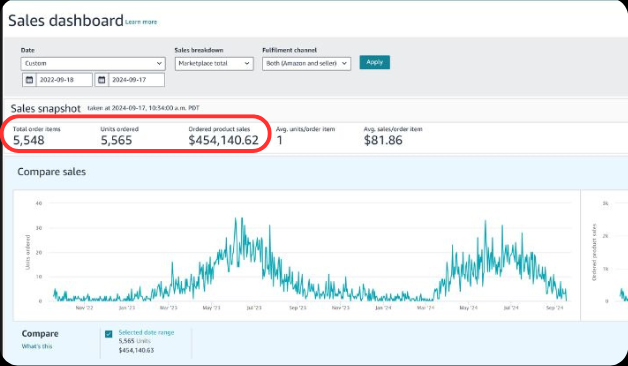This screenshot has height=366, width=628.
Task: Click the Selected date range label
Action: pyautogui.click(x=146, y=332)
